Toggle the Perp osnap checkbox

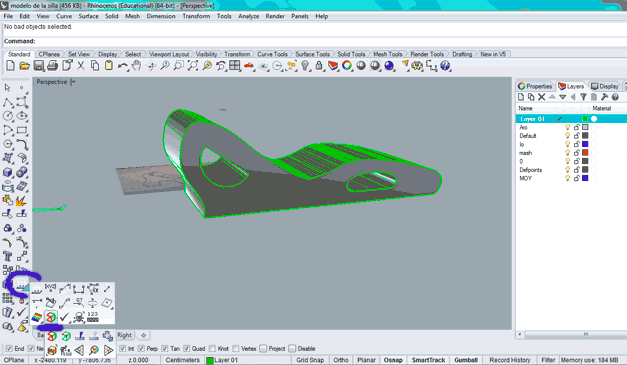[x=141, y=349]
